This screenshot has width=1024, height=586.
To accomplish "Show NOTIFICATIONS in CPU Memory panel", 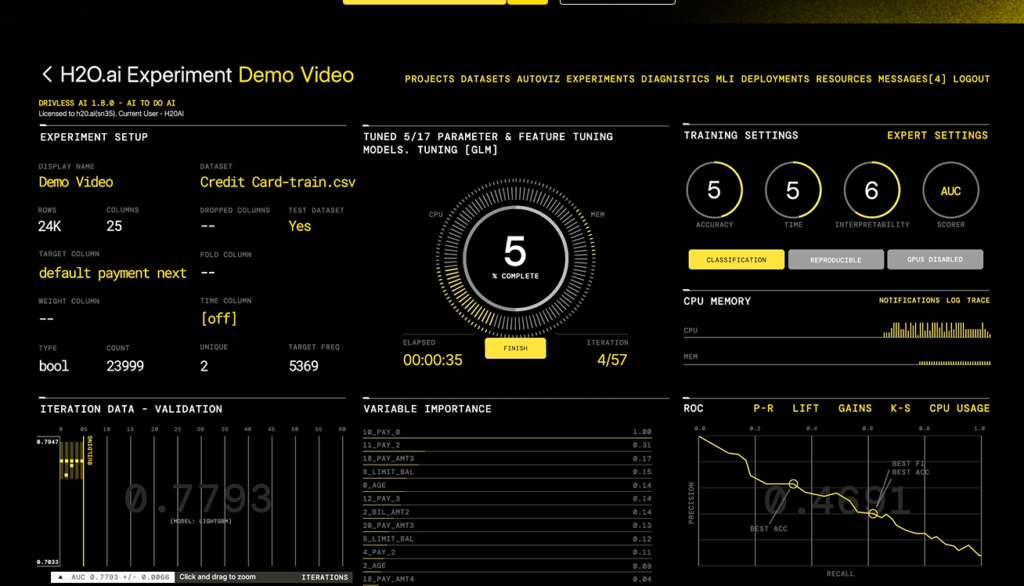I will click(909, 301).
